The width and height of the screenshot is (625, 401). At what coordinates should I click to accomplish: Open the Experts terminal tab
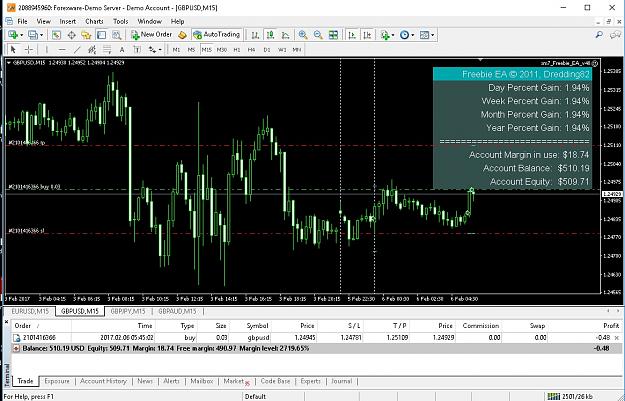click(x=311, y=381)
